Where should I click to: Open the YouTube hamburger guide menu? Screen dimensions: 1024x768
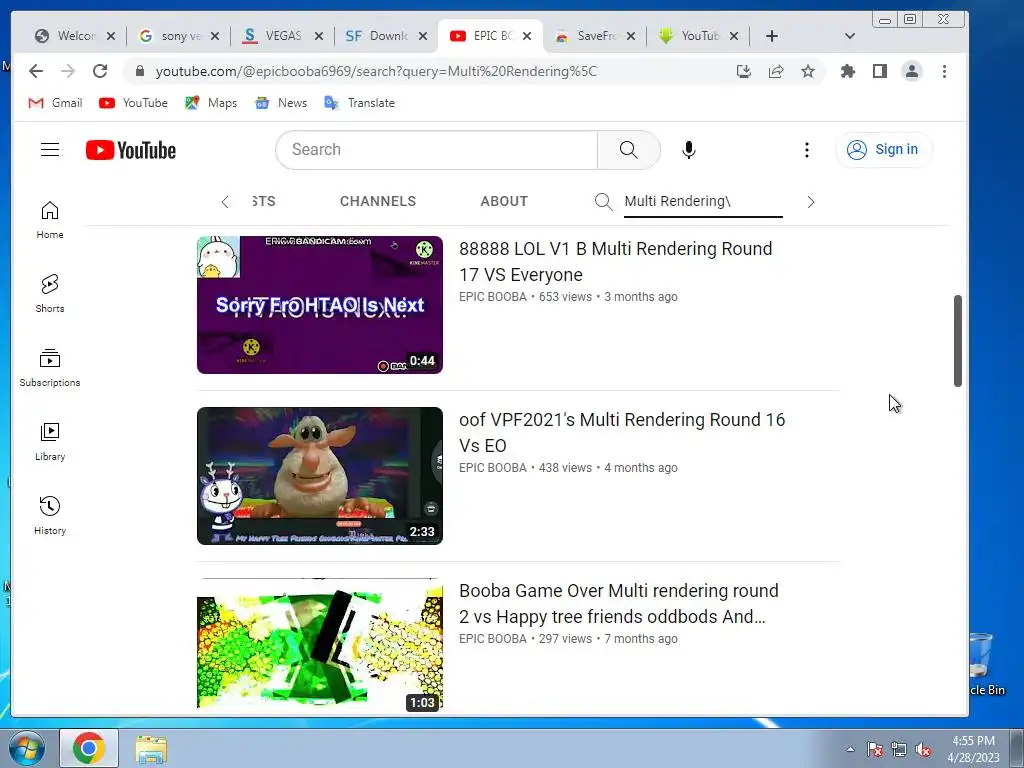[50, 150]
